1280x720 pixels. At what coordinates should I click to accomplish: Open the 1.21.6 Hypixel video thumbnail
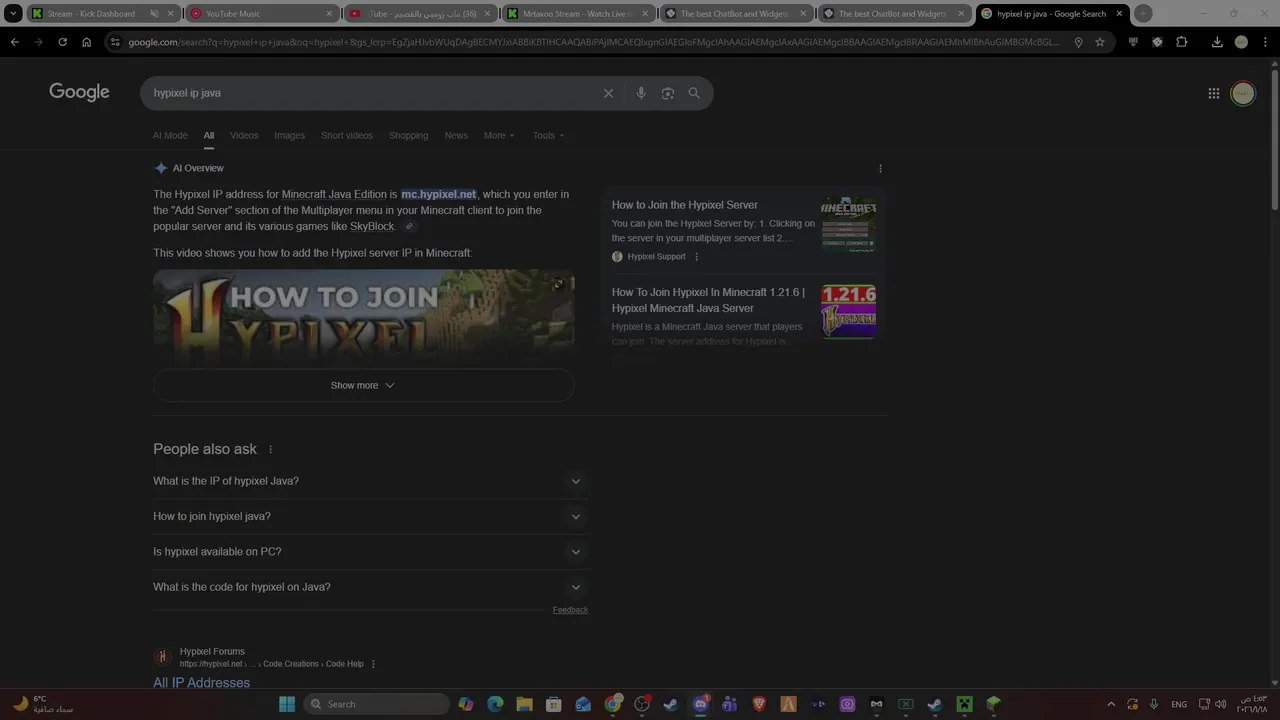[848, 312]
